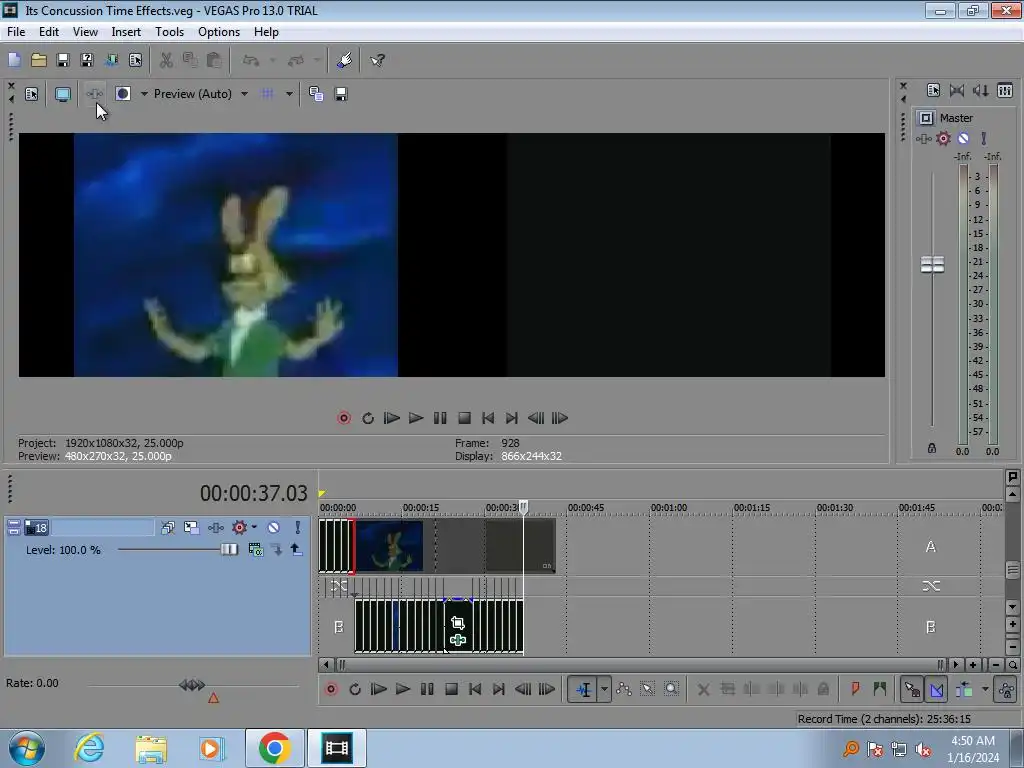Click the track Level slider handle
Viewport: 1024px width, 768px height.
[229, 550]
